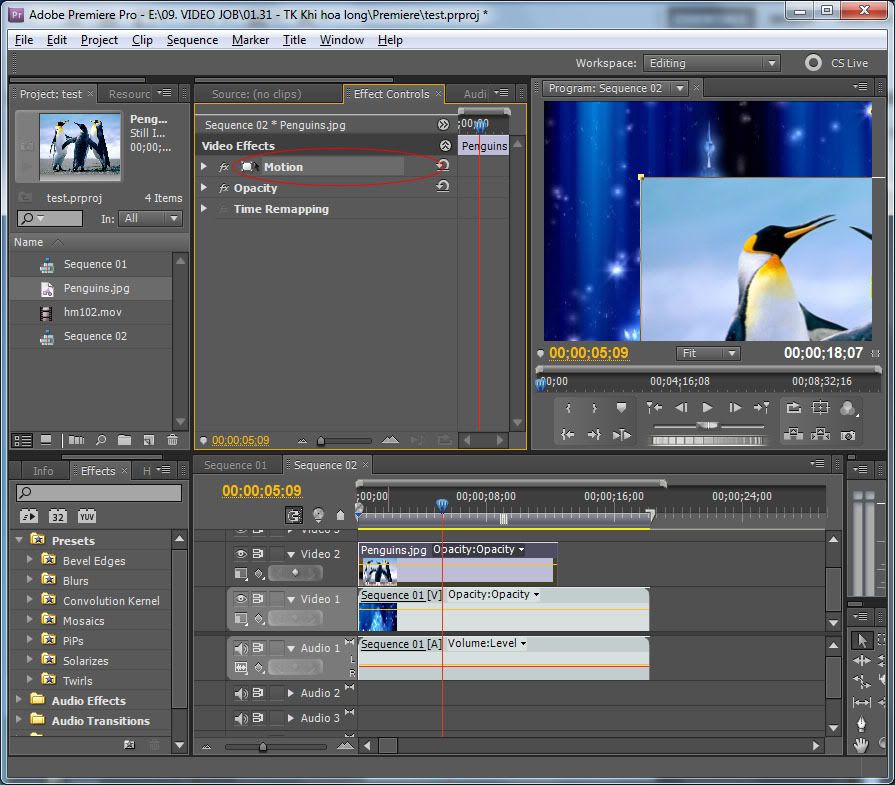Switch to the Sequence 01 timeline tab
Image resolution: width=895 pixels, height=785 pixels.
[x=236, y=465]
